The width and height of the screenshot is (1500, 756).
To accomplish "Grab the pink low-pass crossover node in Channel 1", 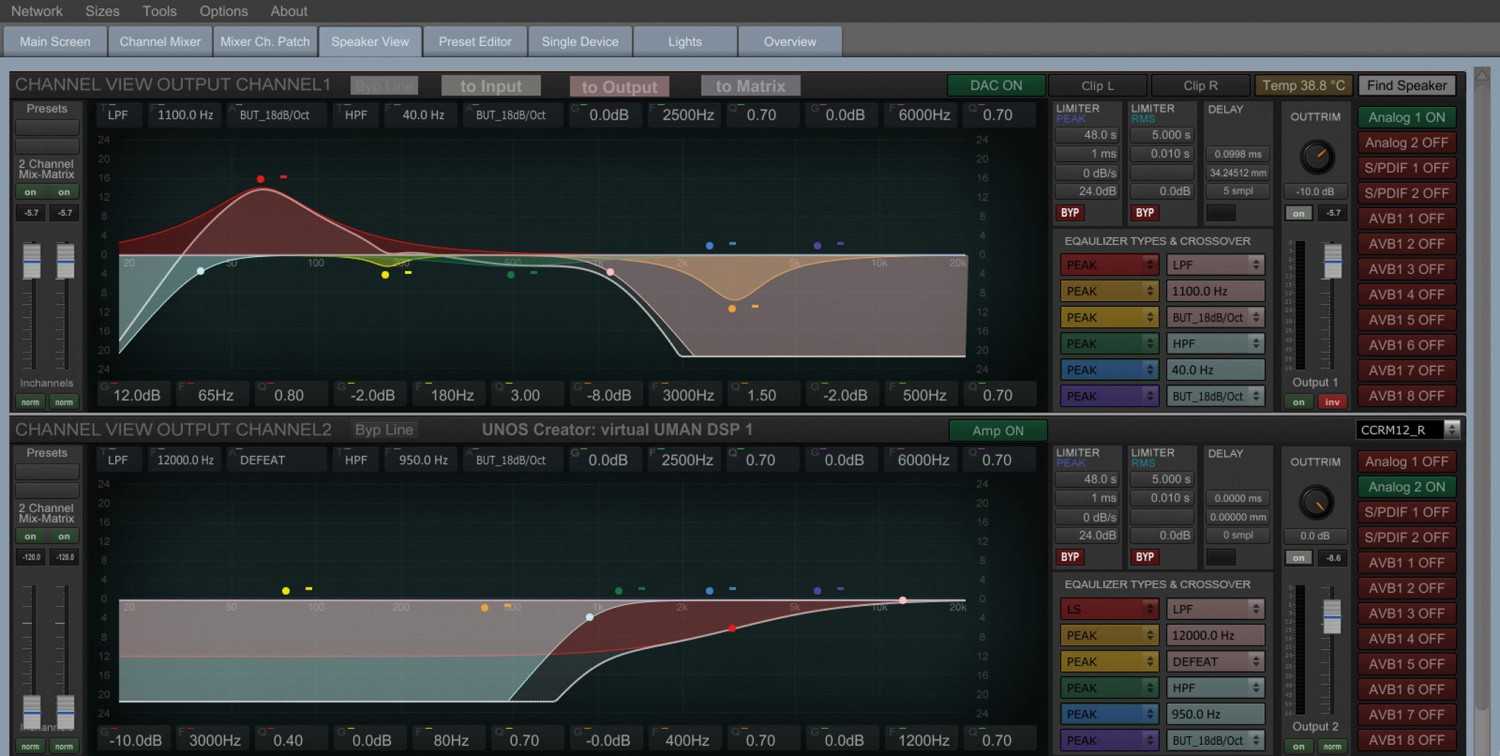I will pyautogui.click(x=610, y=272).
